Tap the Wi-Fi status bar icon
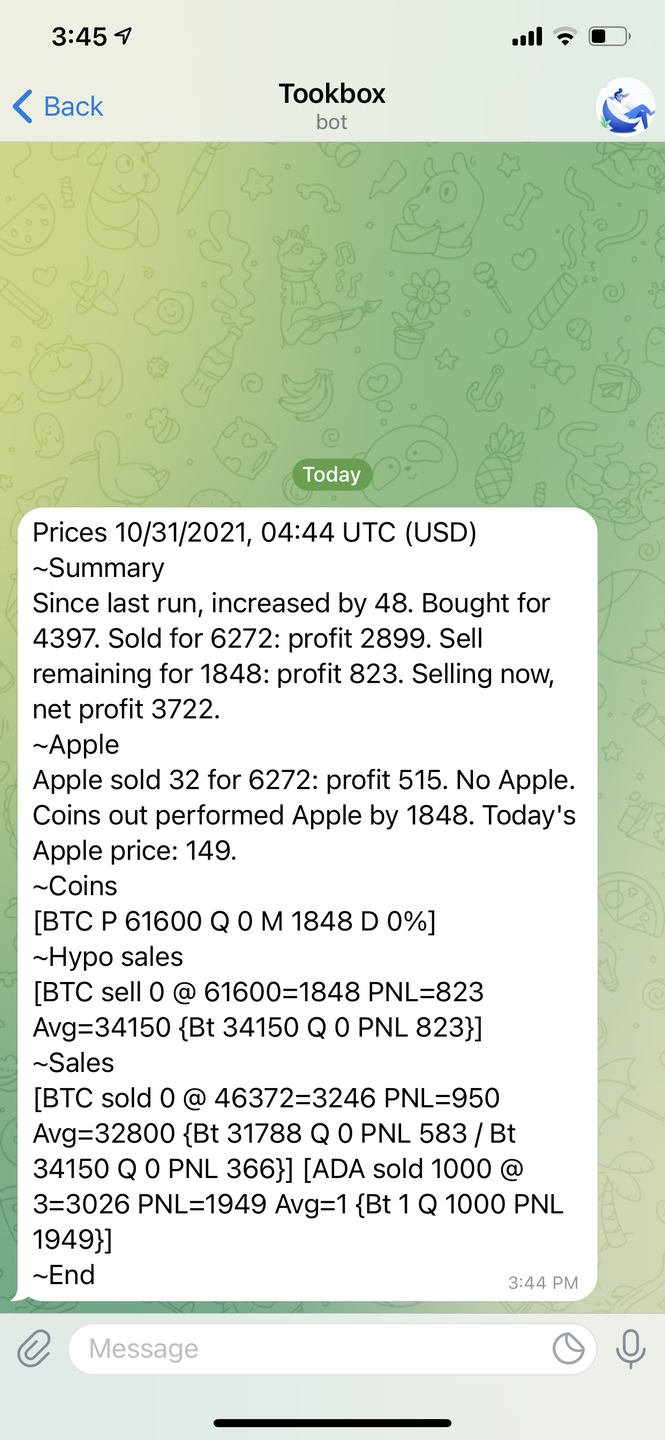665x1440 pixels. pyautogui.click(x=565, y=37)
